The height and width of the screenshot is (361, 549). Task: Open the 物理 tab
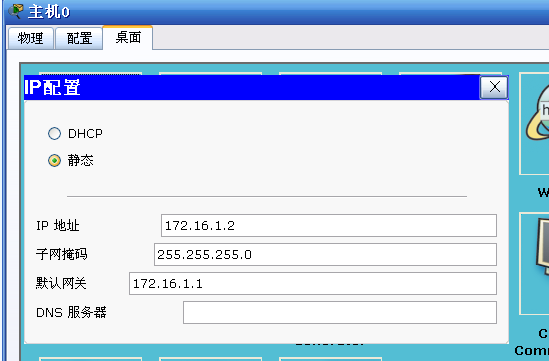click(31, 38)
